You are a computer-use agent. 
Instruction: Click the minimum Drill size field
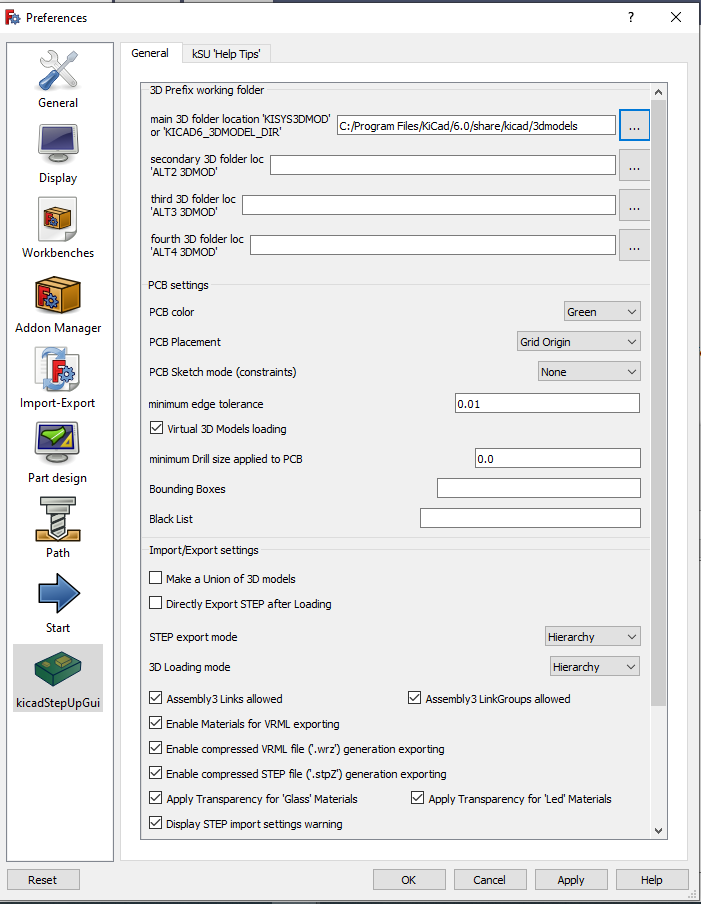[x=557, y=458]
